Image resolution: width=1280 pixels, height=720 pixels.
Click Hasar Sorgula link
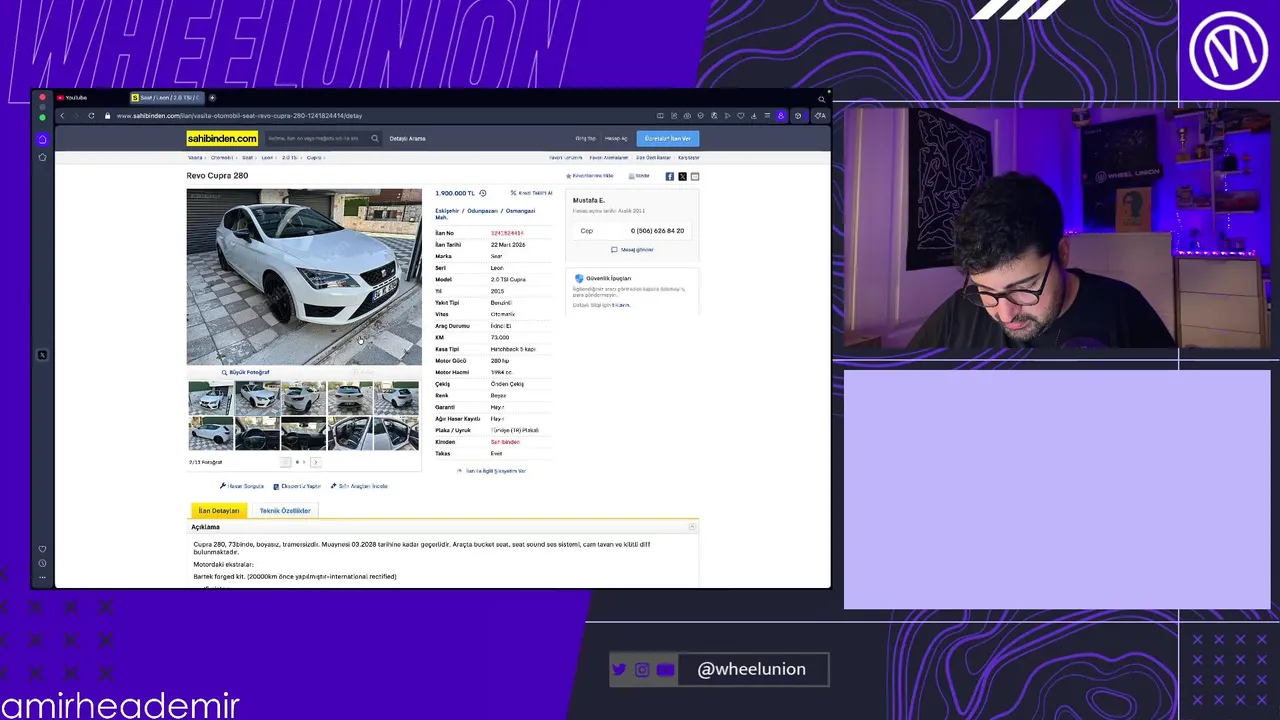(x=242, y=486)
